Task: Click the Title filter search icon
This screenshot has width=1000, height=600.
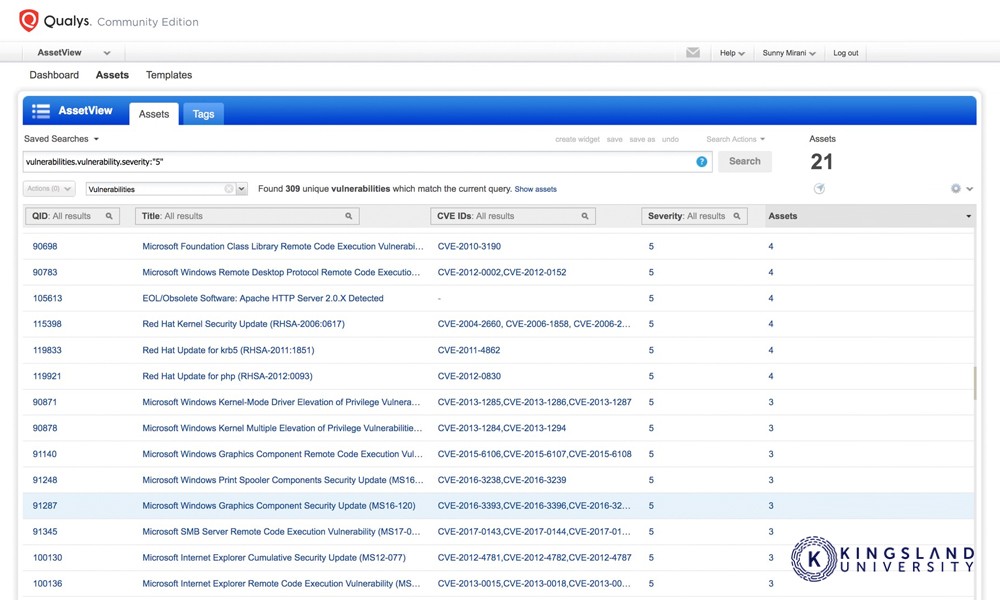Action: (x=349, y=216)
